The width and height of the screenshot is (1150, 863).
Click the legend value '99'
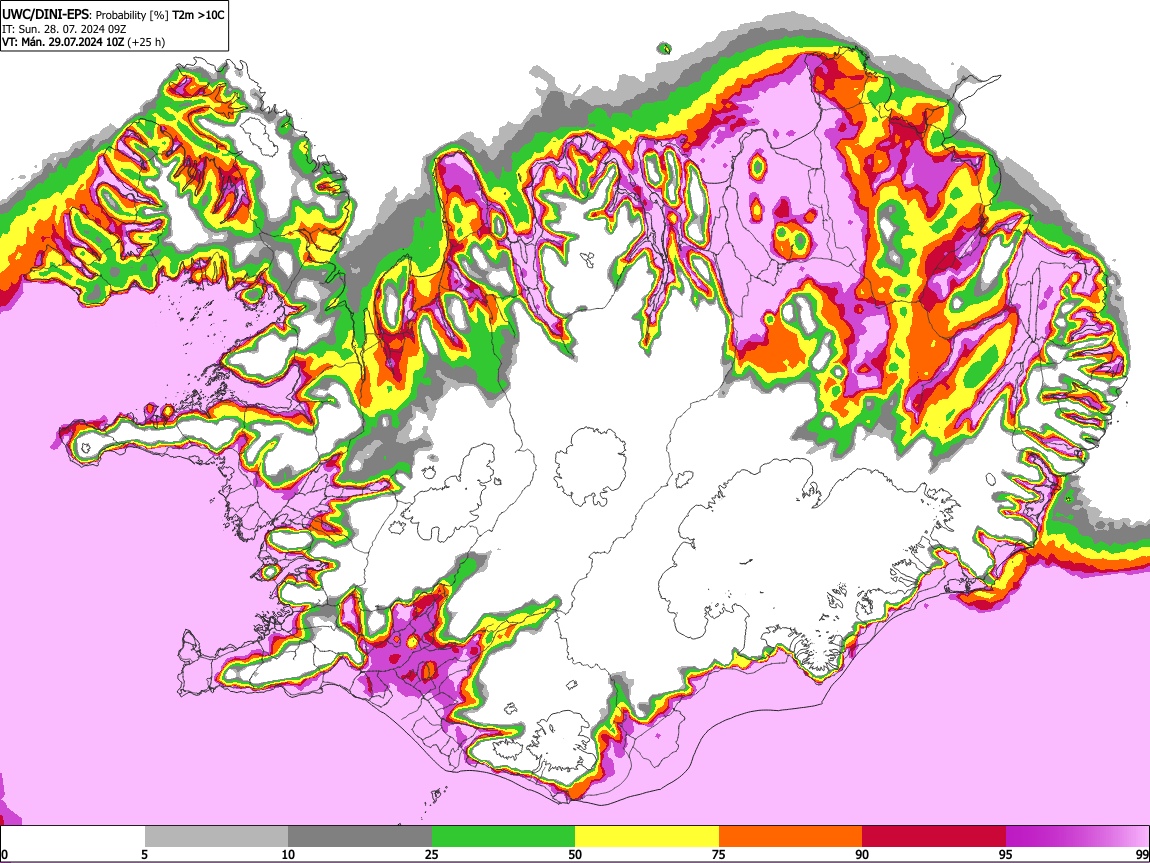(1142, 855)
